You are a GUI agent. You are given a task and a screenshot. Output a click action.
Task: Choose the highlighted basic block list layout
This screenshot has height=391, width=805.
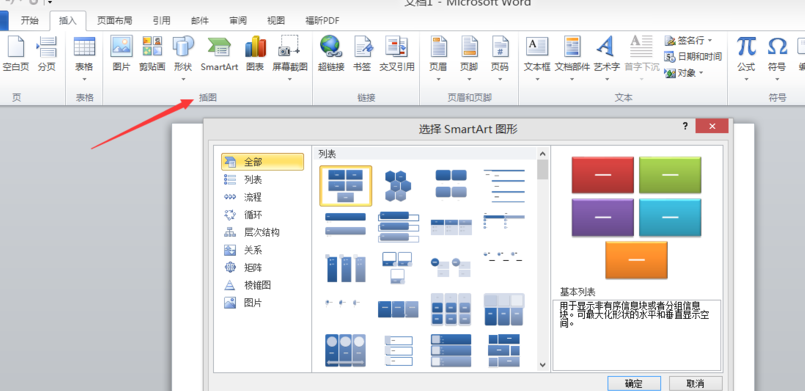point(346,185)
